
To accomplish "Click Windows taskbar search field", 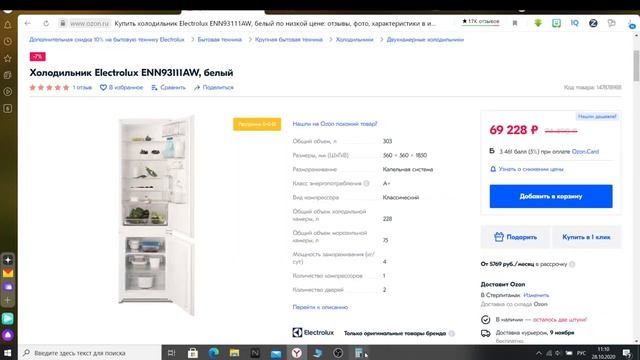I will tap(90, 353).
